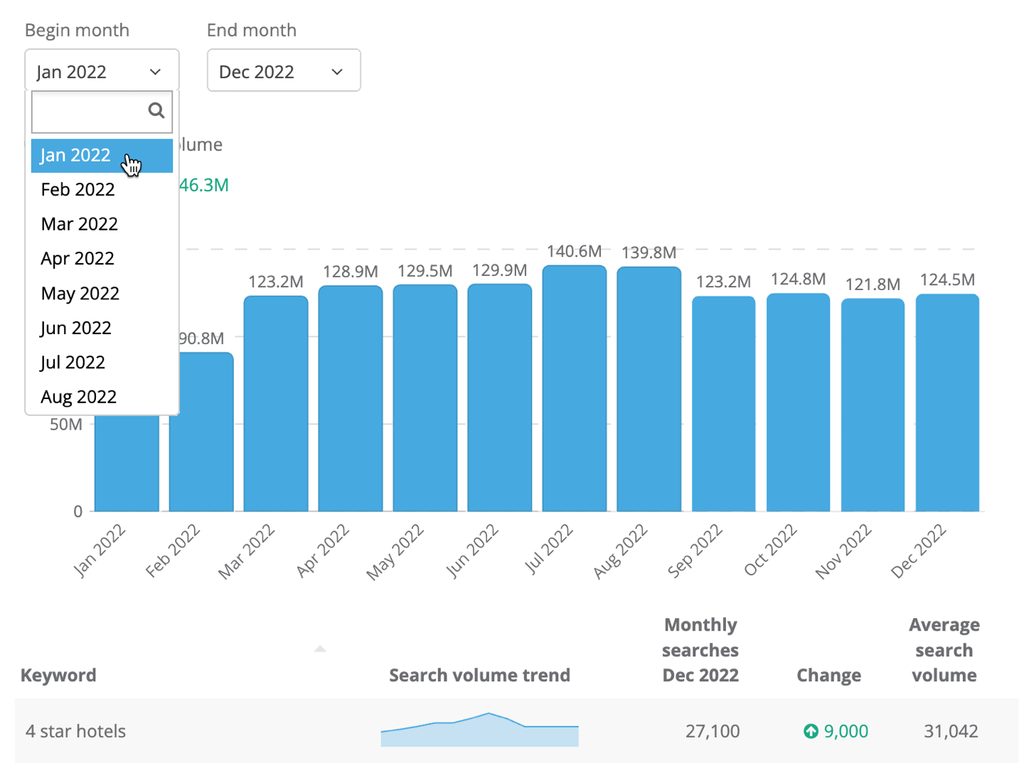This screenshot has height=768, width=1024.
Task: Pick Jun 2022 from the dropdown list
Action: (102, 328)
